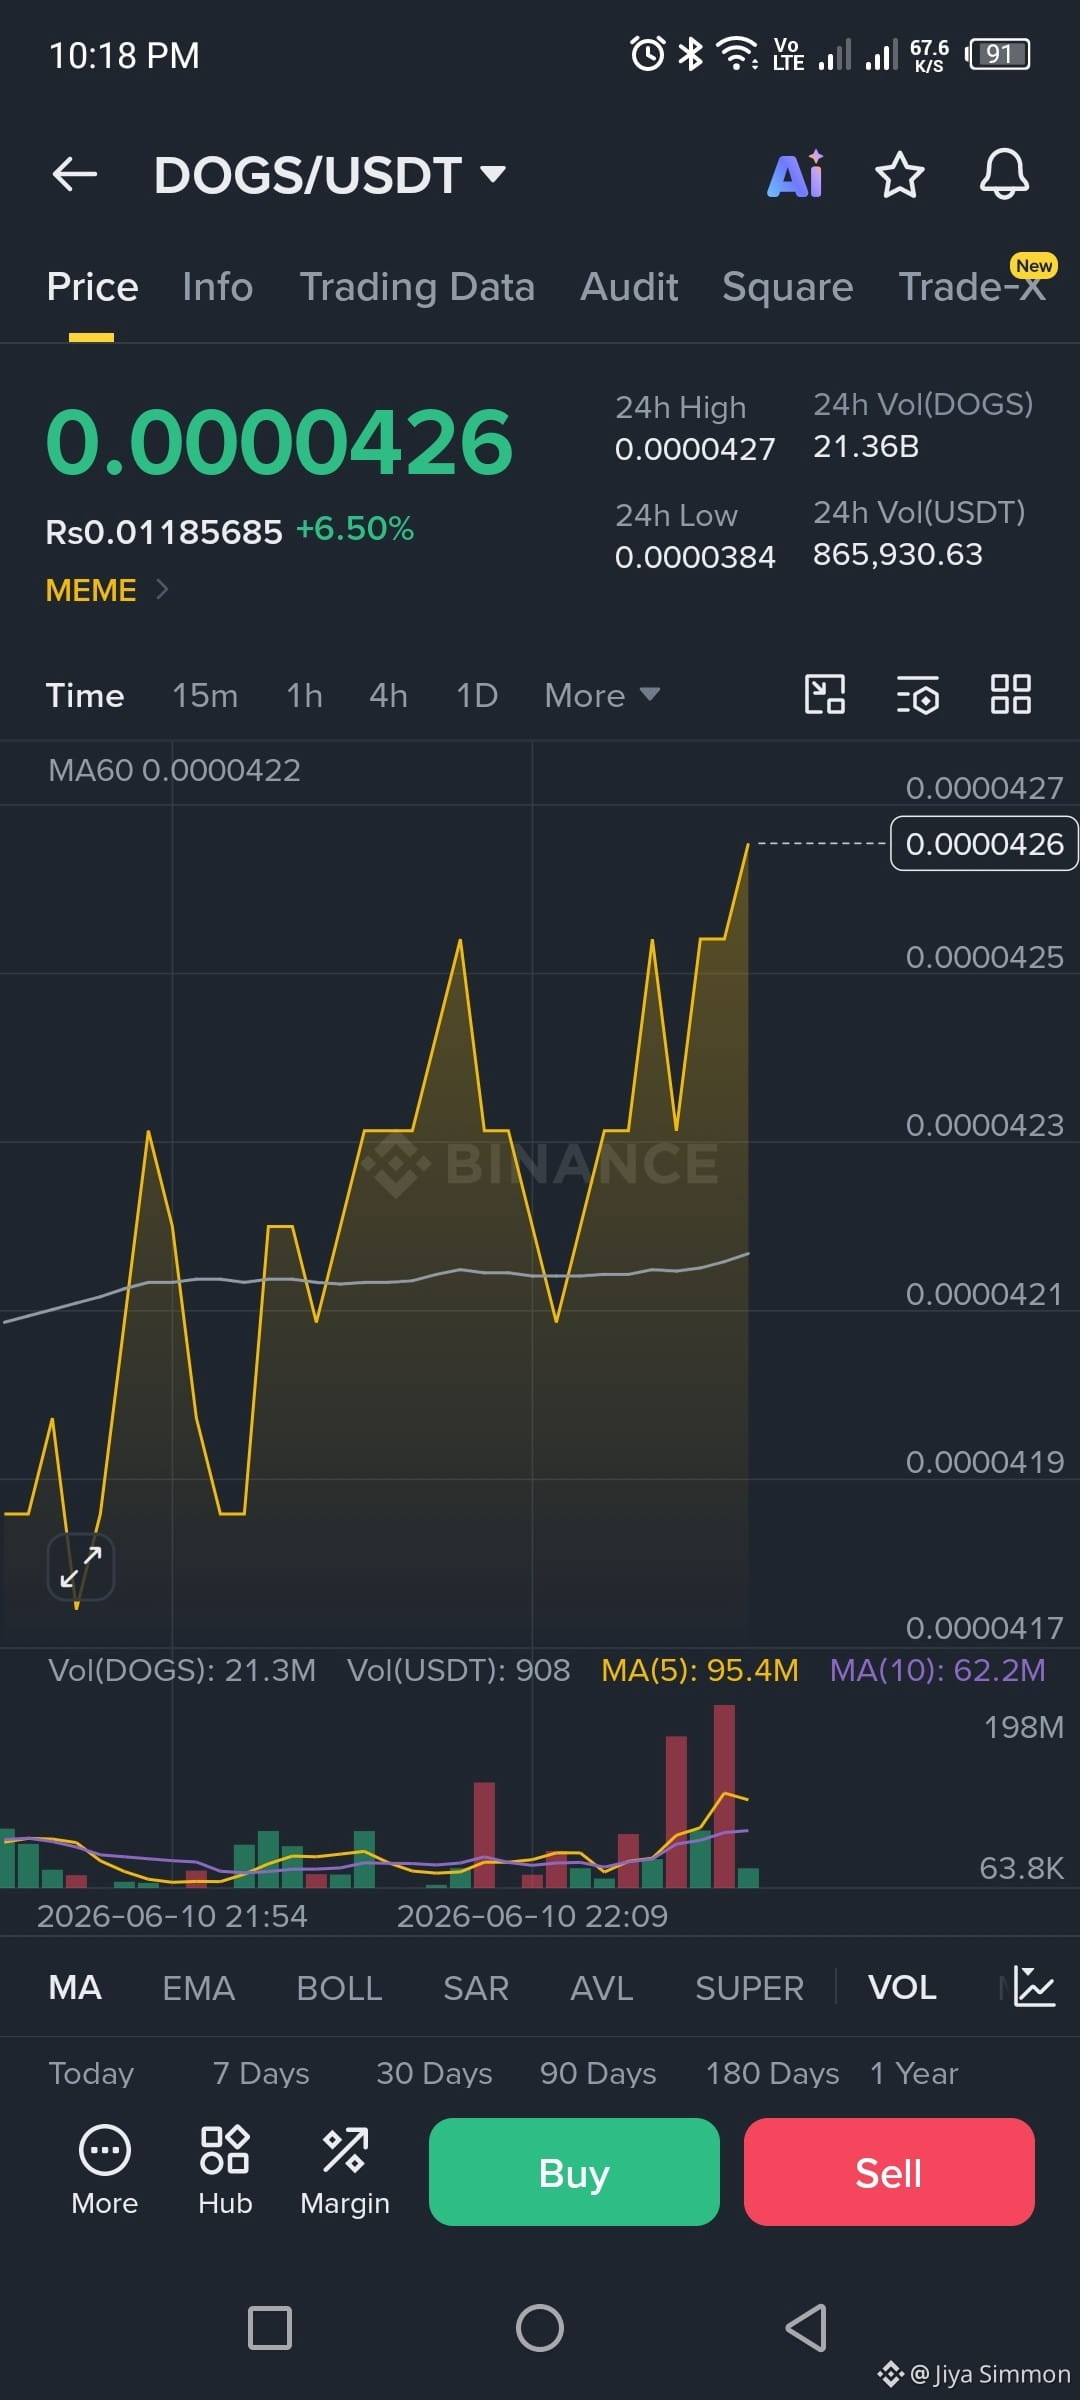Image resolution: width=1080 pixels, height=2400 pixels.
Task: Tap the 2026-06-10 22:09 time label
Action: (532, 1916)
